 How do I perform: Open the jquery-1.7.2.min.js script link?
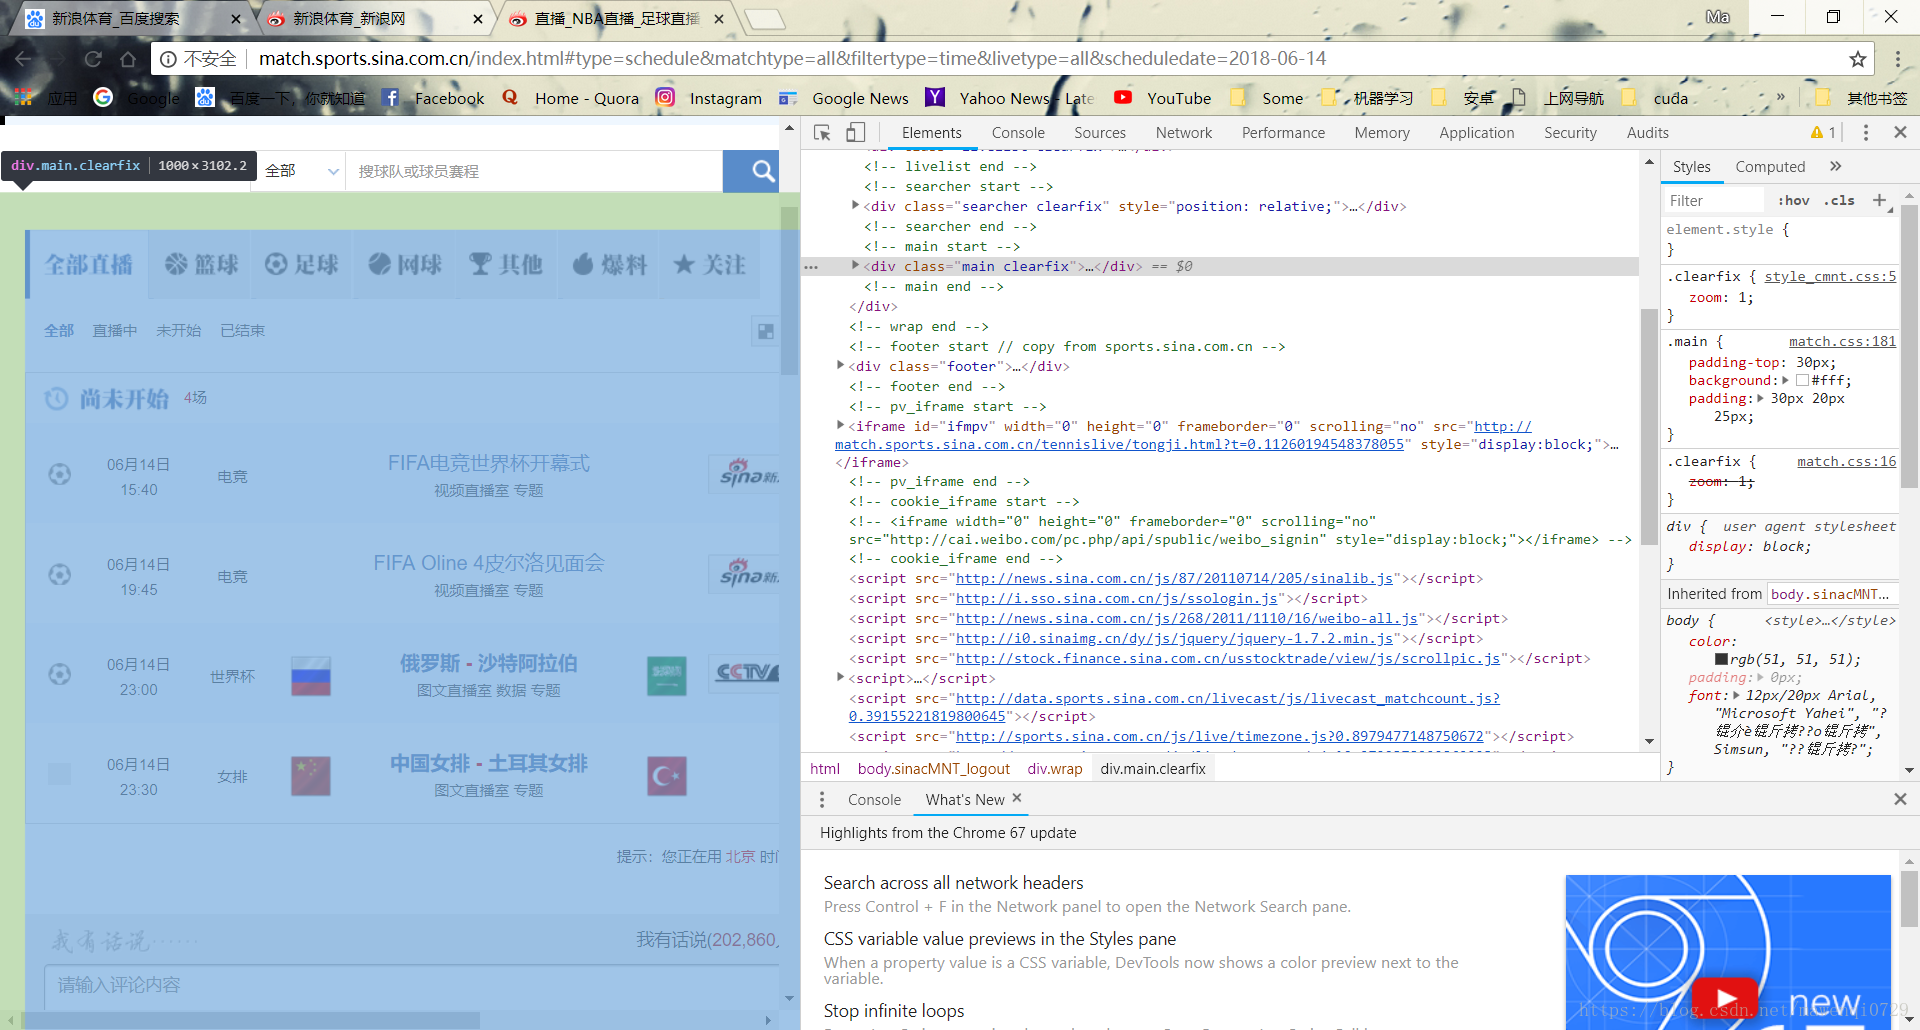(x=1175, y=638)
